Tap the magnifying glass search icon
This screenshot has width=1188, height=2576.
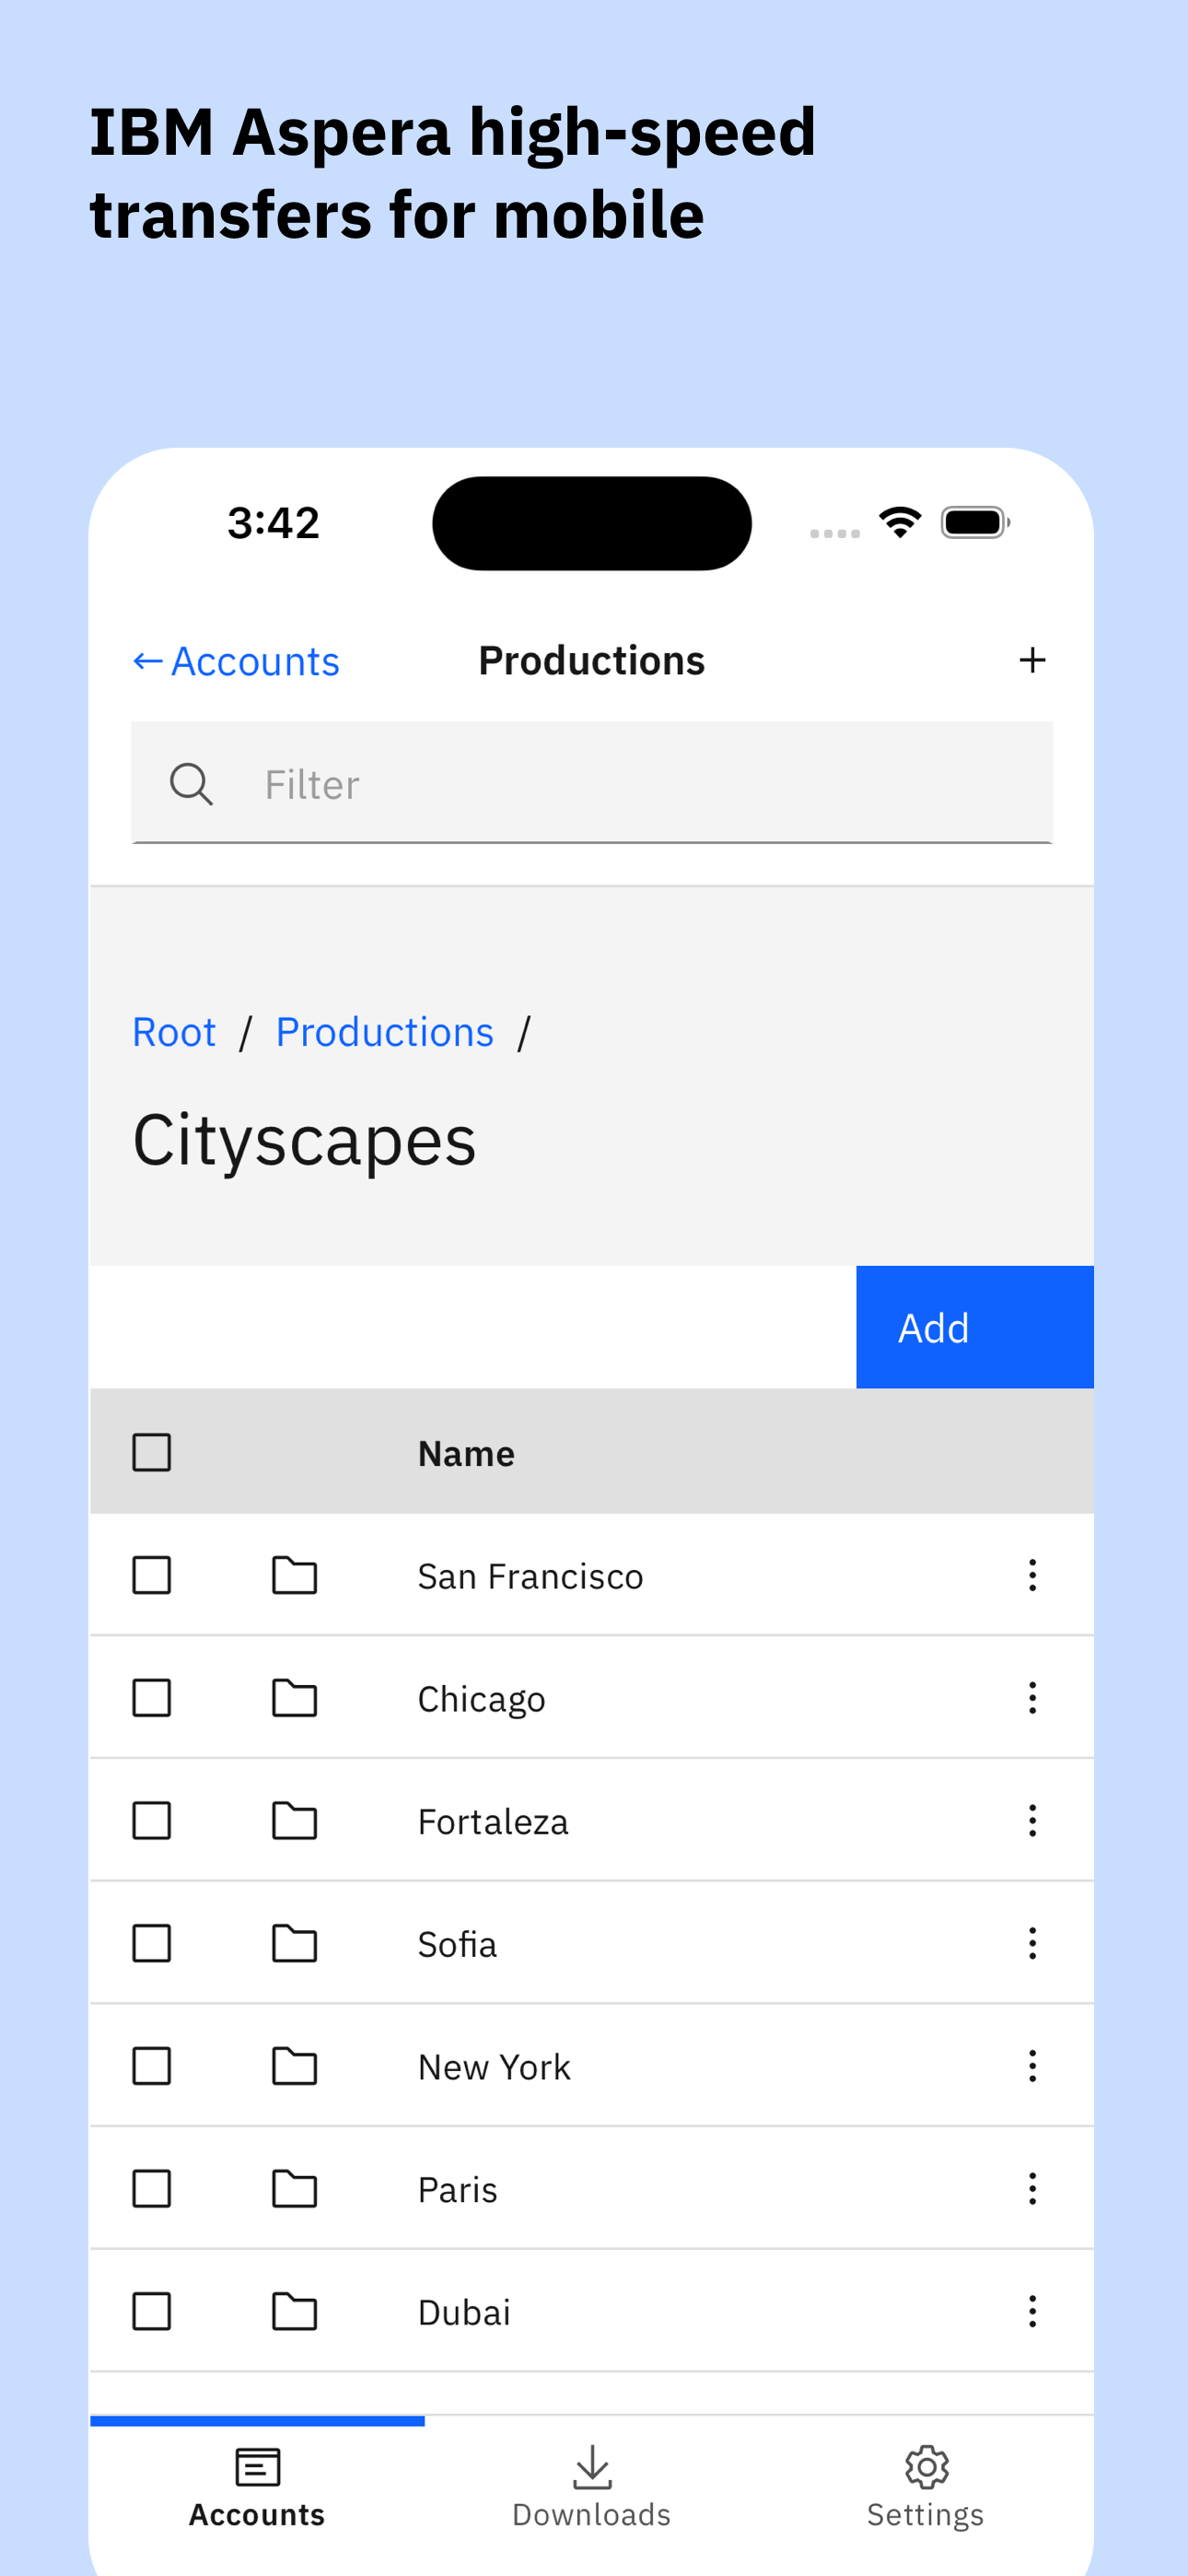coord(191,784)
